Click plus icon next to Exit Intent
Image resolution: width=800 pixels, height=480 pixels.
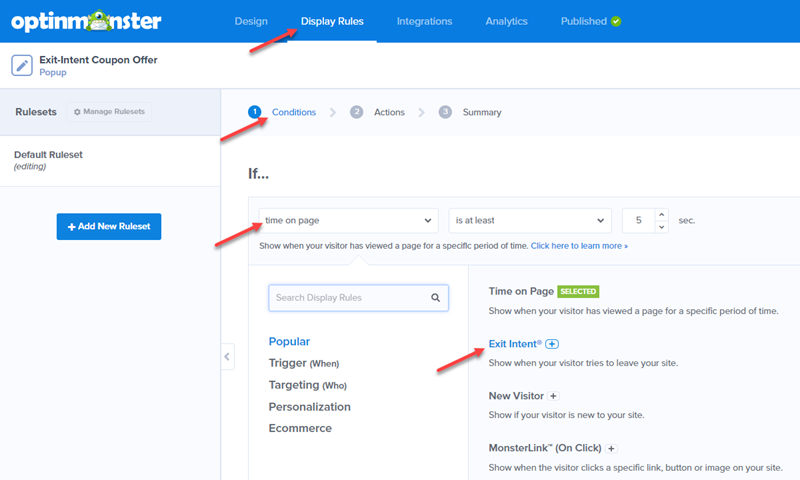[552, 344]
